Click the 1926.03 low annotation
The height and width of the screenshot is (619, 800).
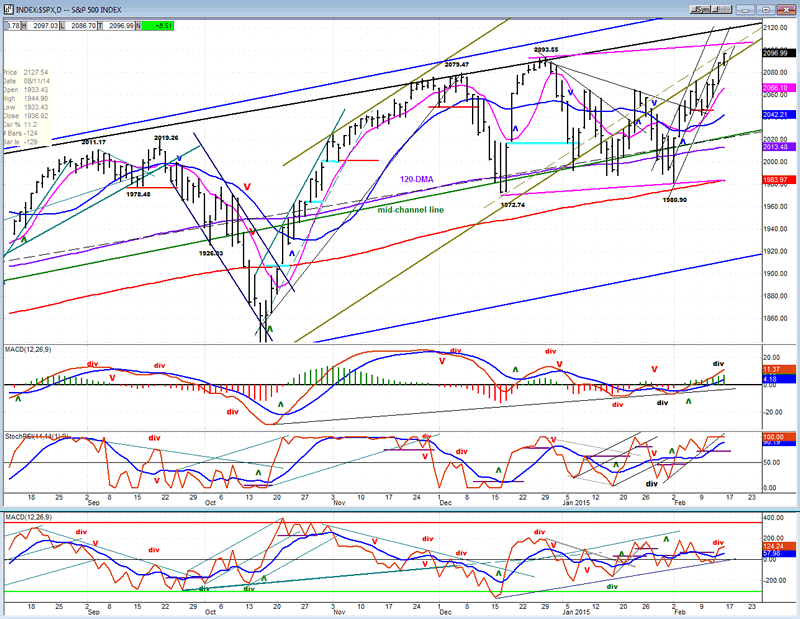click(211, 253)
